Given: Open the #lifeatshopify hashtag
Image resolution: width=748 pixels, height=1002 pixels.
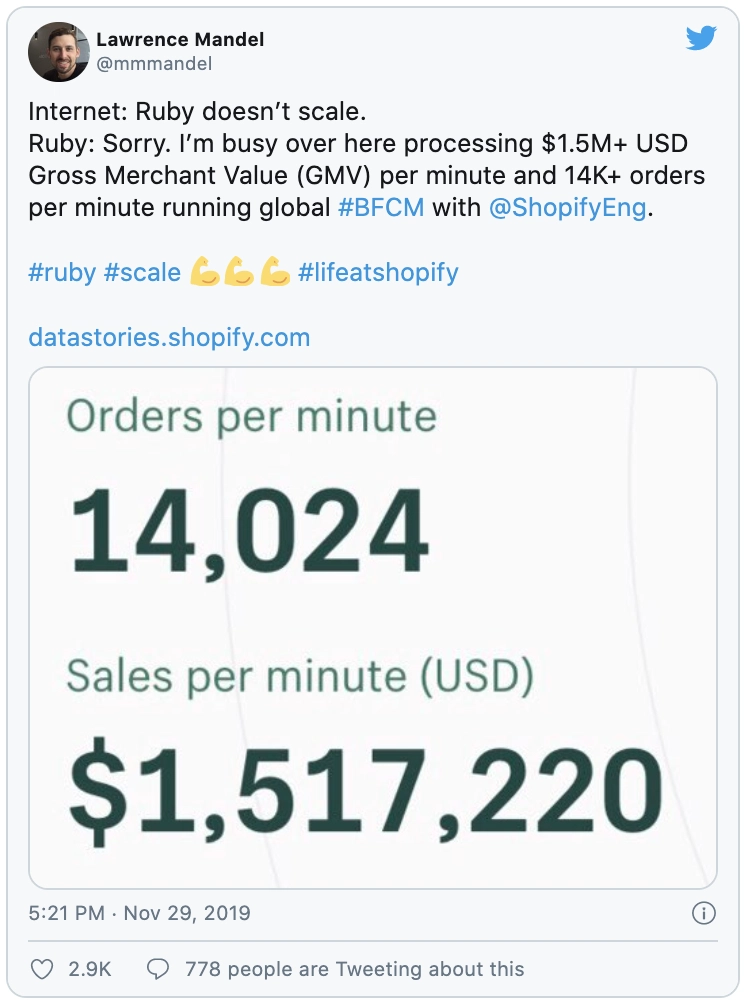Looking at the screenshot, I should 378,273.
